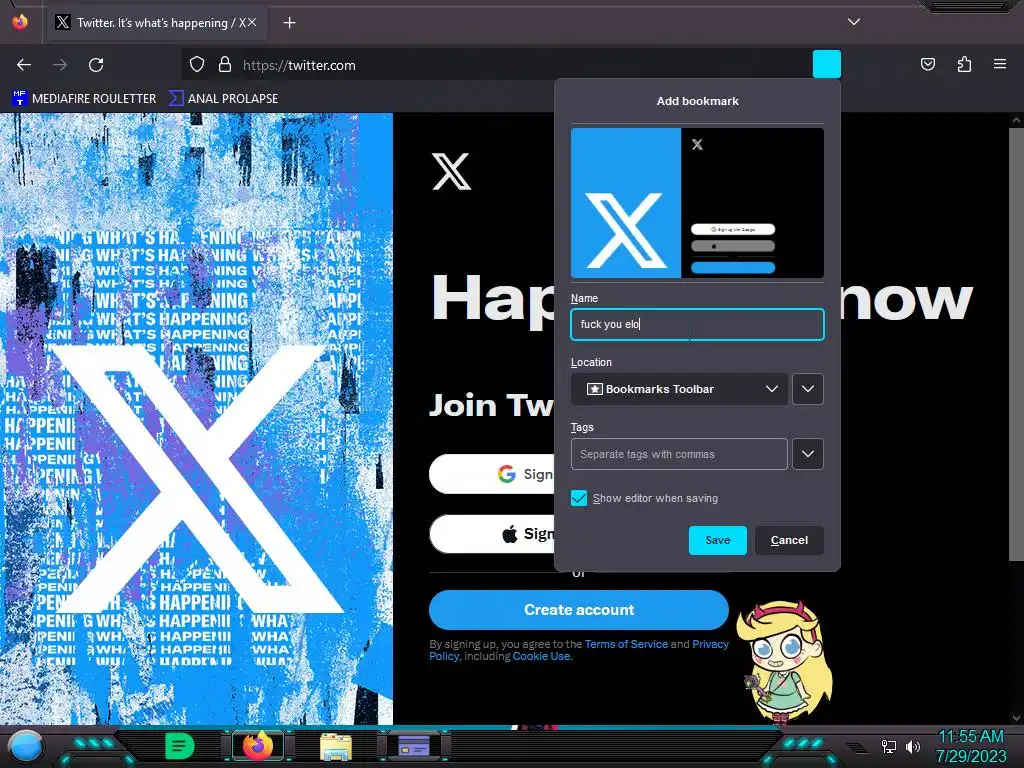Click the page vertical scrollbar

pos(1016,343)
